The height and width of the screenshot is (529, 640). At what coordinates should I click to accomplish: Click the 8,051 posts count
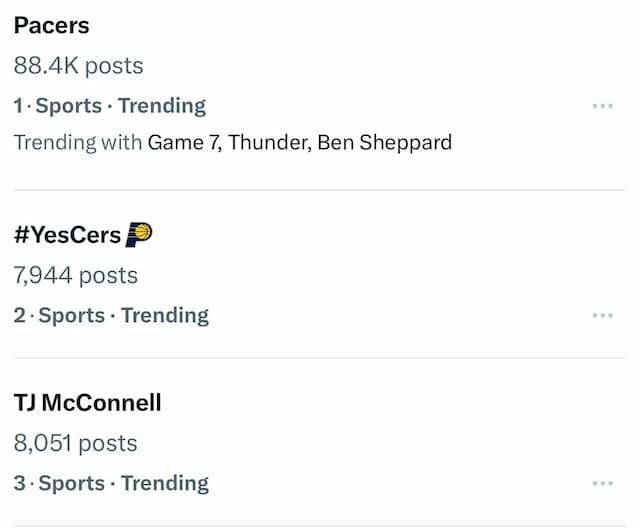coord(75,443)
